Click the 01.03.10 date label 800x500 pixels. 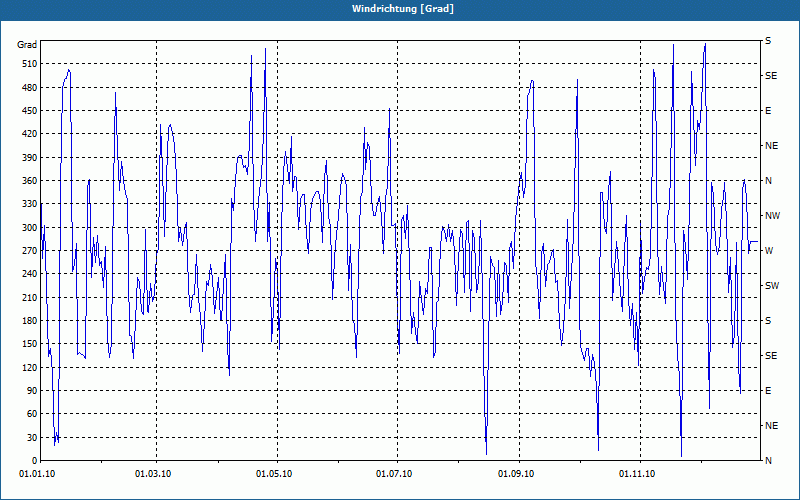pos(153,474)
